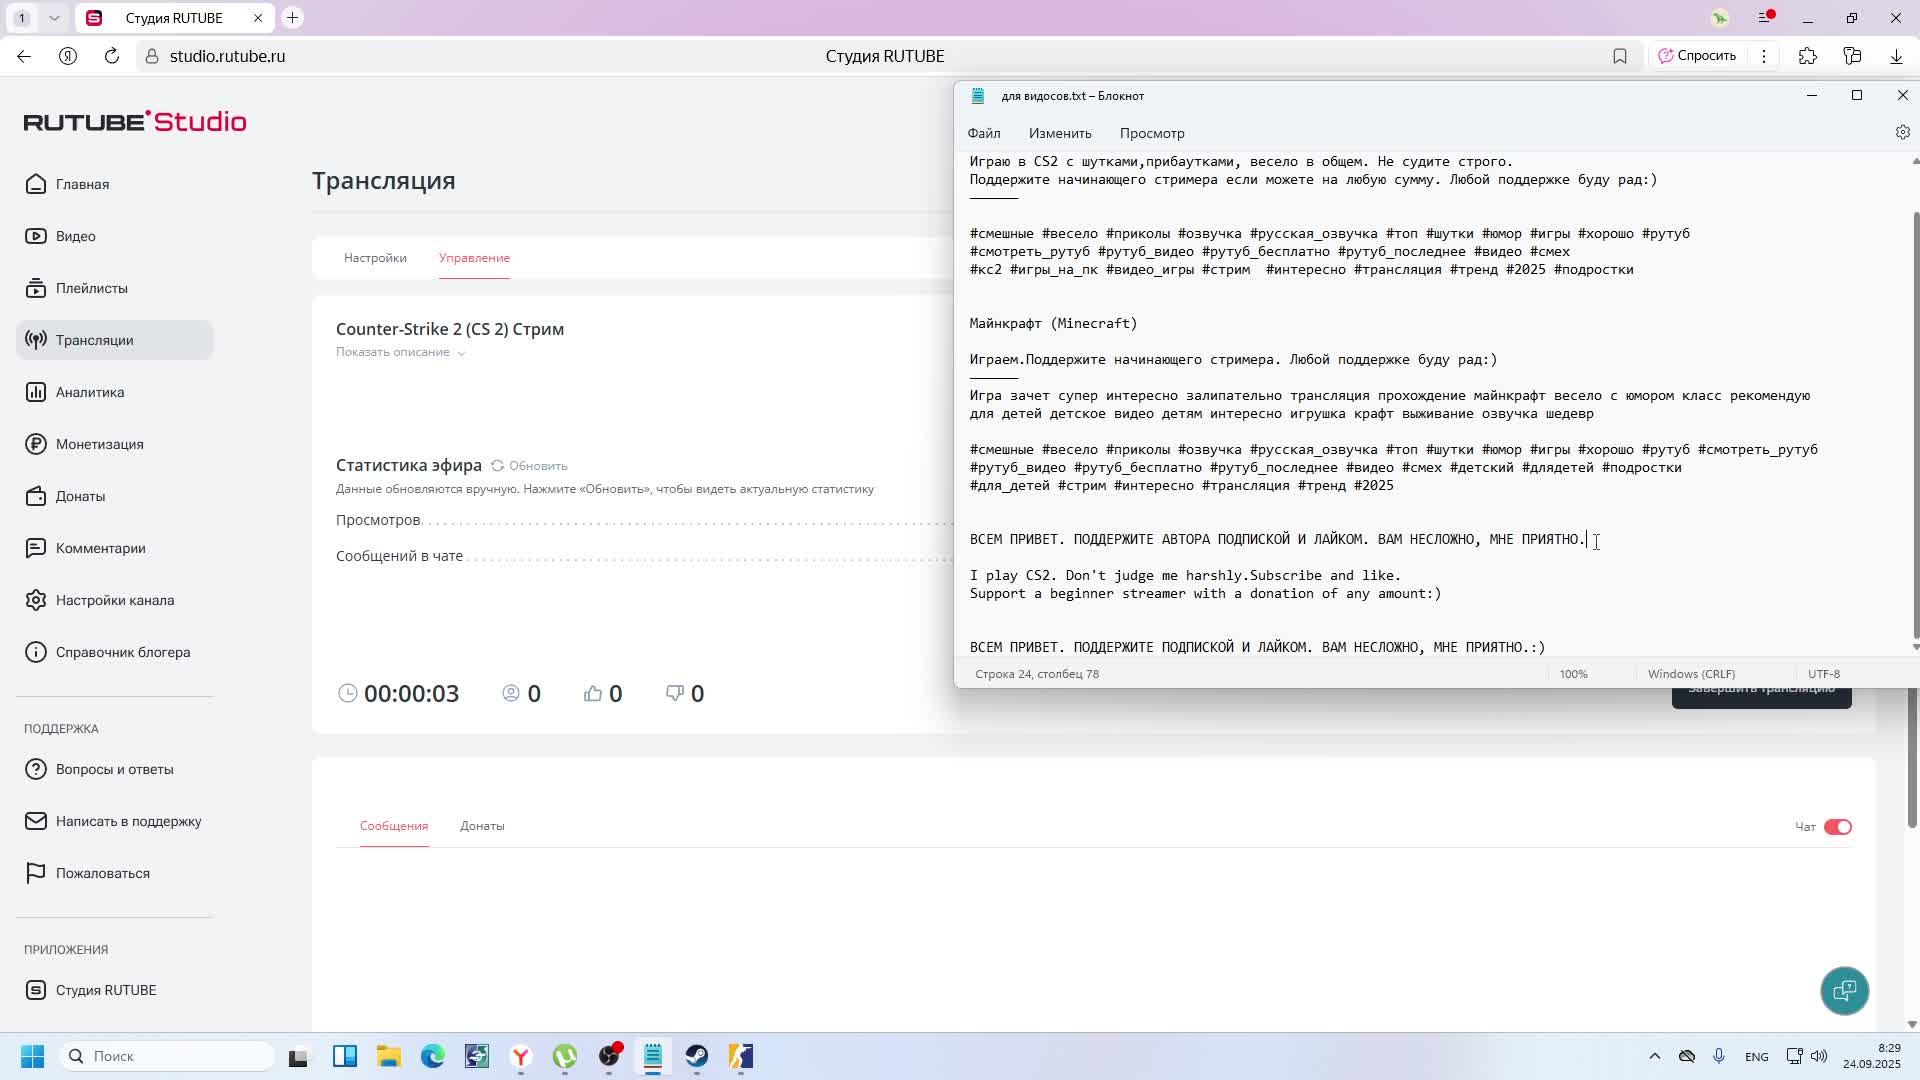
Task: Click Notepad zoom level 100% in status bar
Action: (x=1573, y=674)
